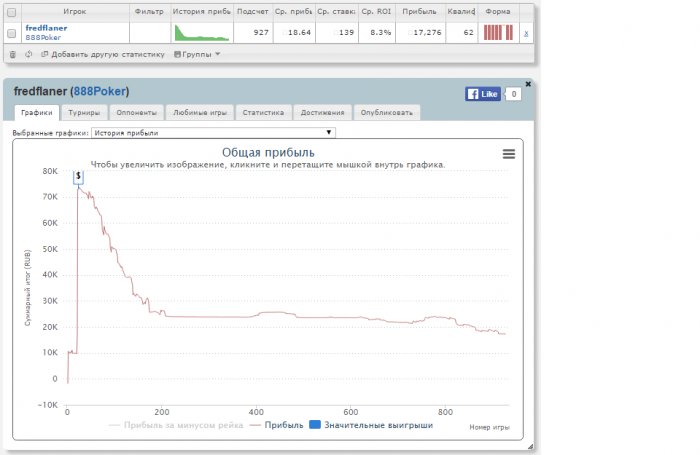
Task: Click the red Форма bars graphic
Action: pyautogui.click(x=498, y=33)
